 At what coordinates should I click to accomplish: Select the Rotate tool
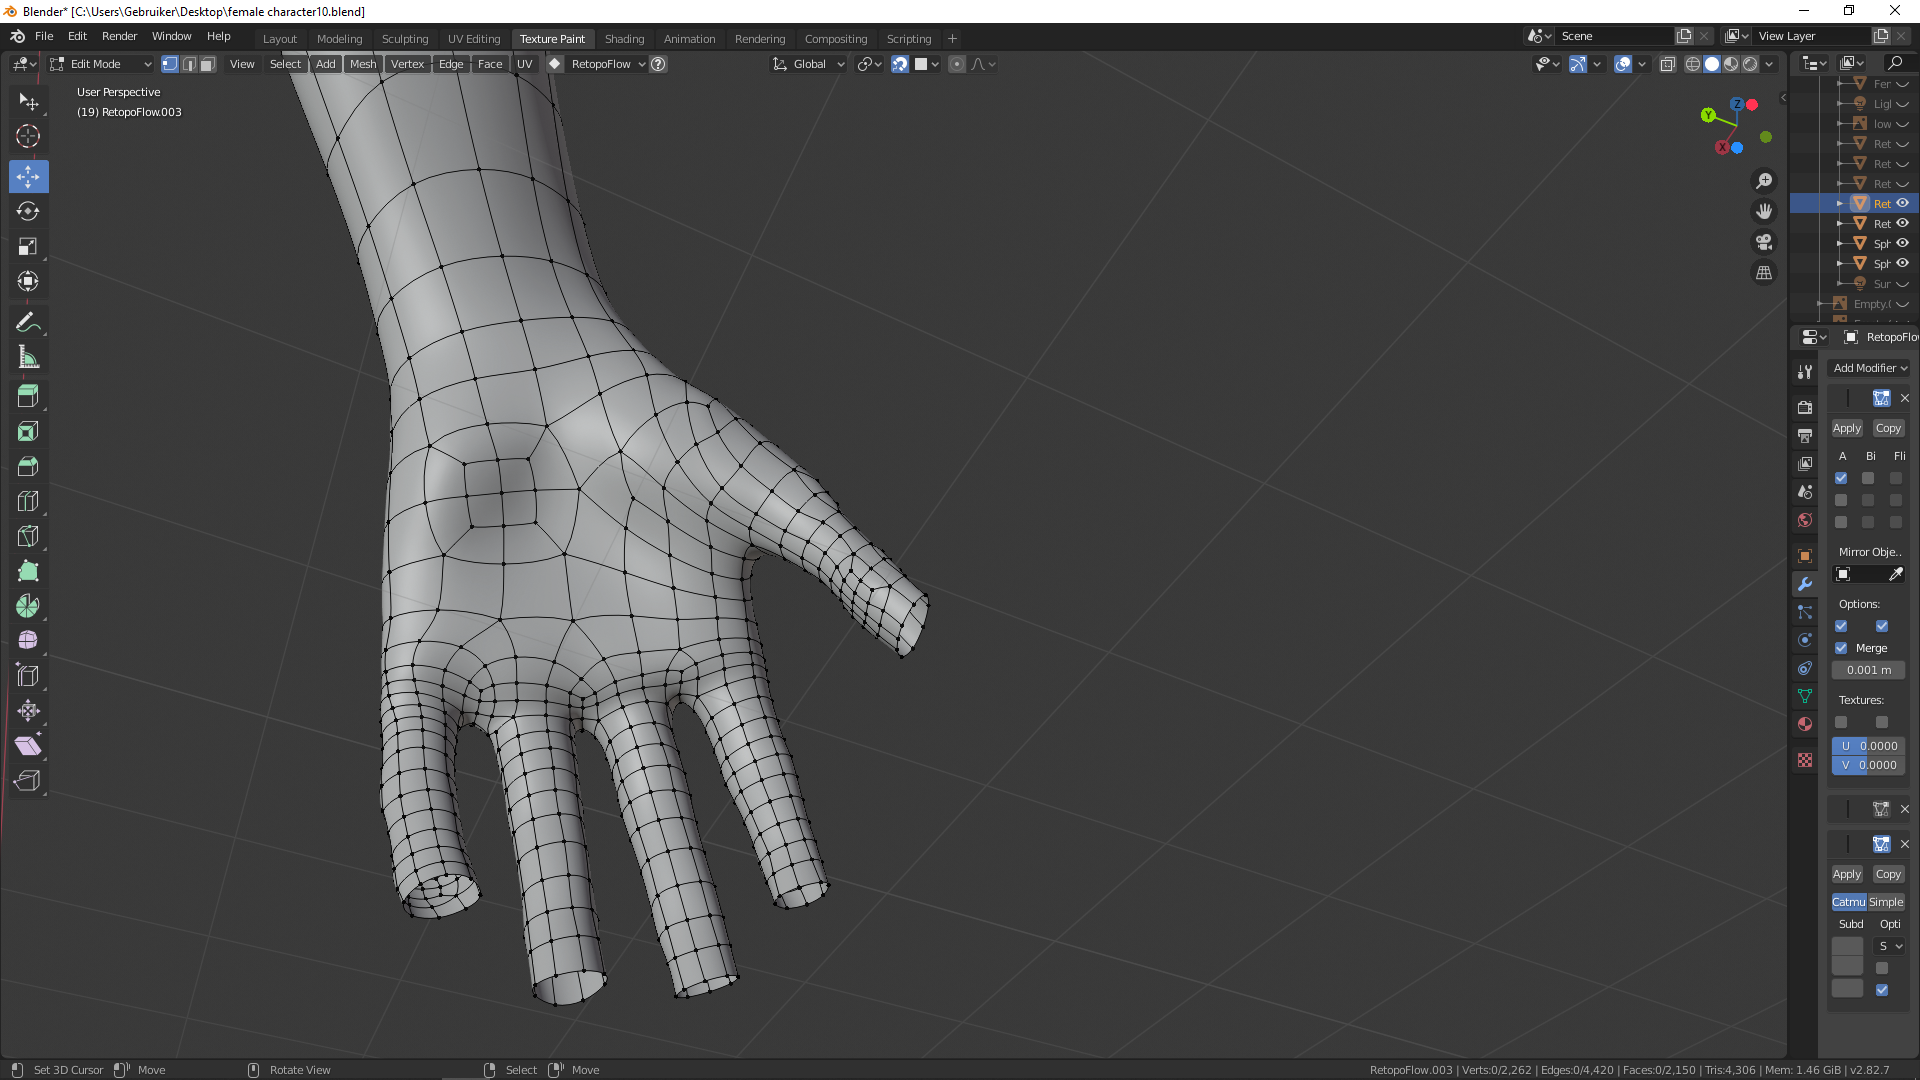[x=28, y=211]
